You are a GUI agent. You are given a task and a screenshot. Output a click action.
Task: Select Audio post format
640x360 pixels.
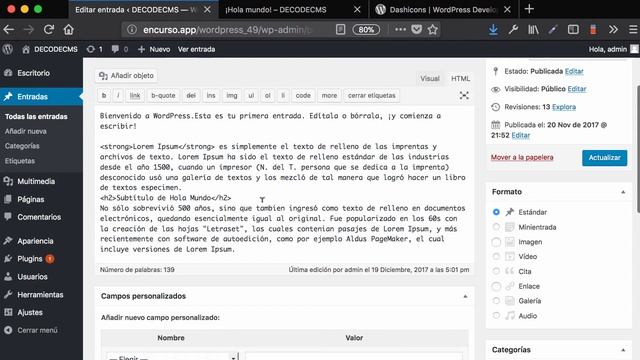tap(496, 316)
